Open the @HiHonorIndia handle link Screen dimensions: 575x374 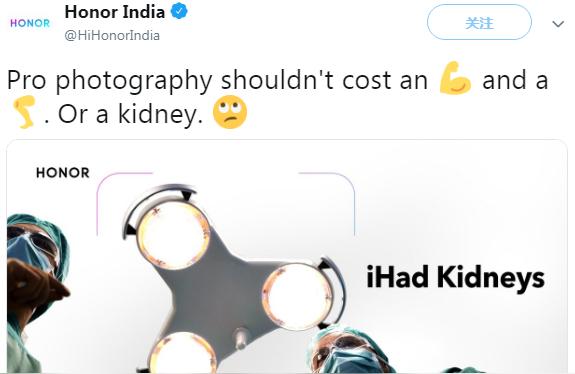(x=112, y=36)
